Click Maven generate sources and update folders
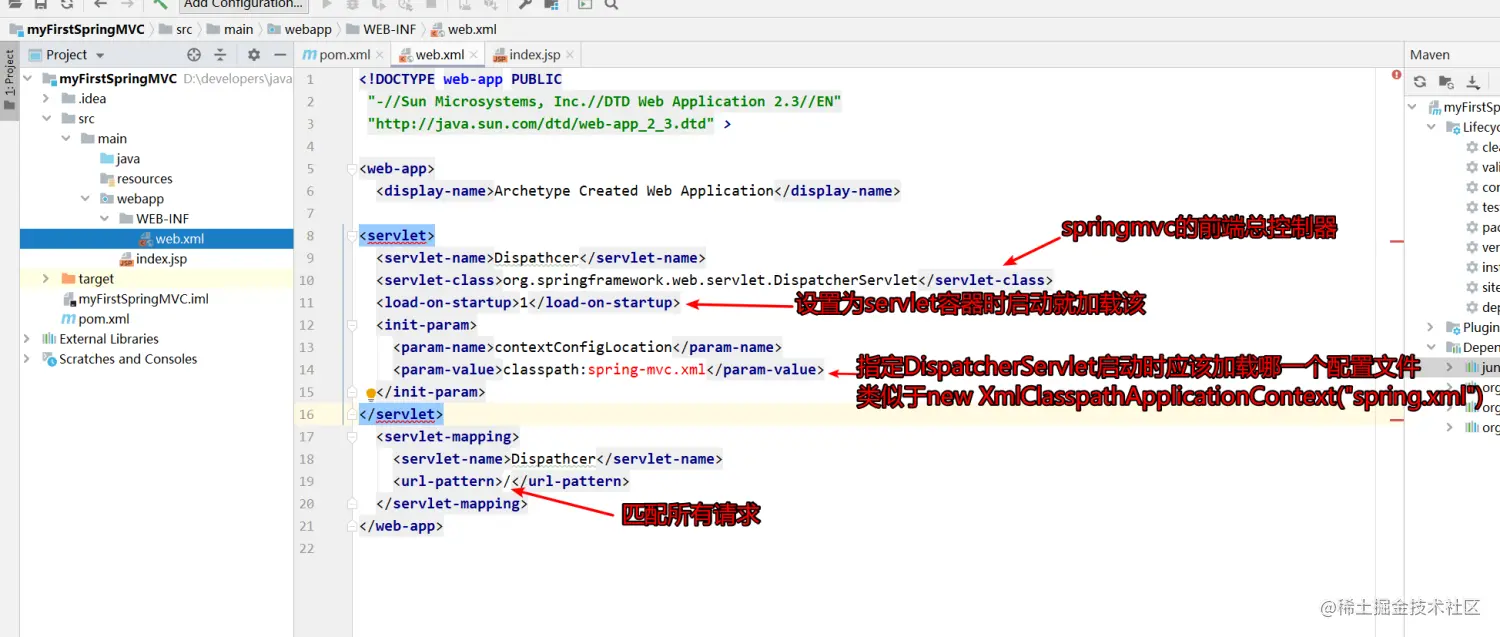Viewport: 1500px width, 637px height. (1446, 82)
